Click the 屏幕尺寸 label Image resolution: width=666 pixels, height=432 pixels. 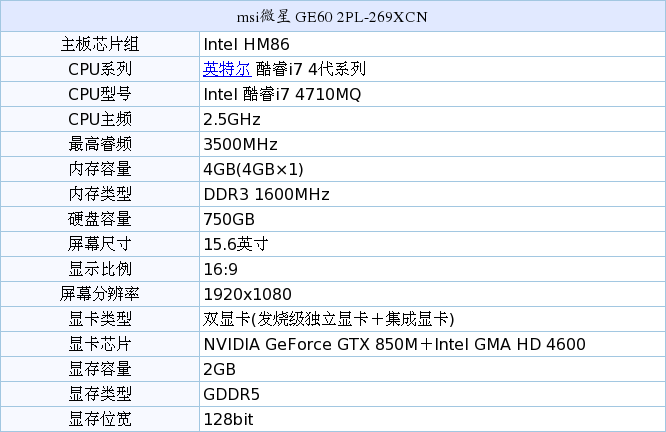pos(100,244)
